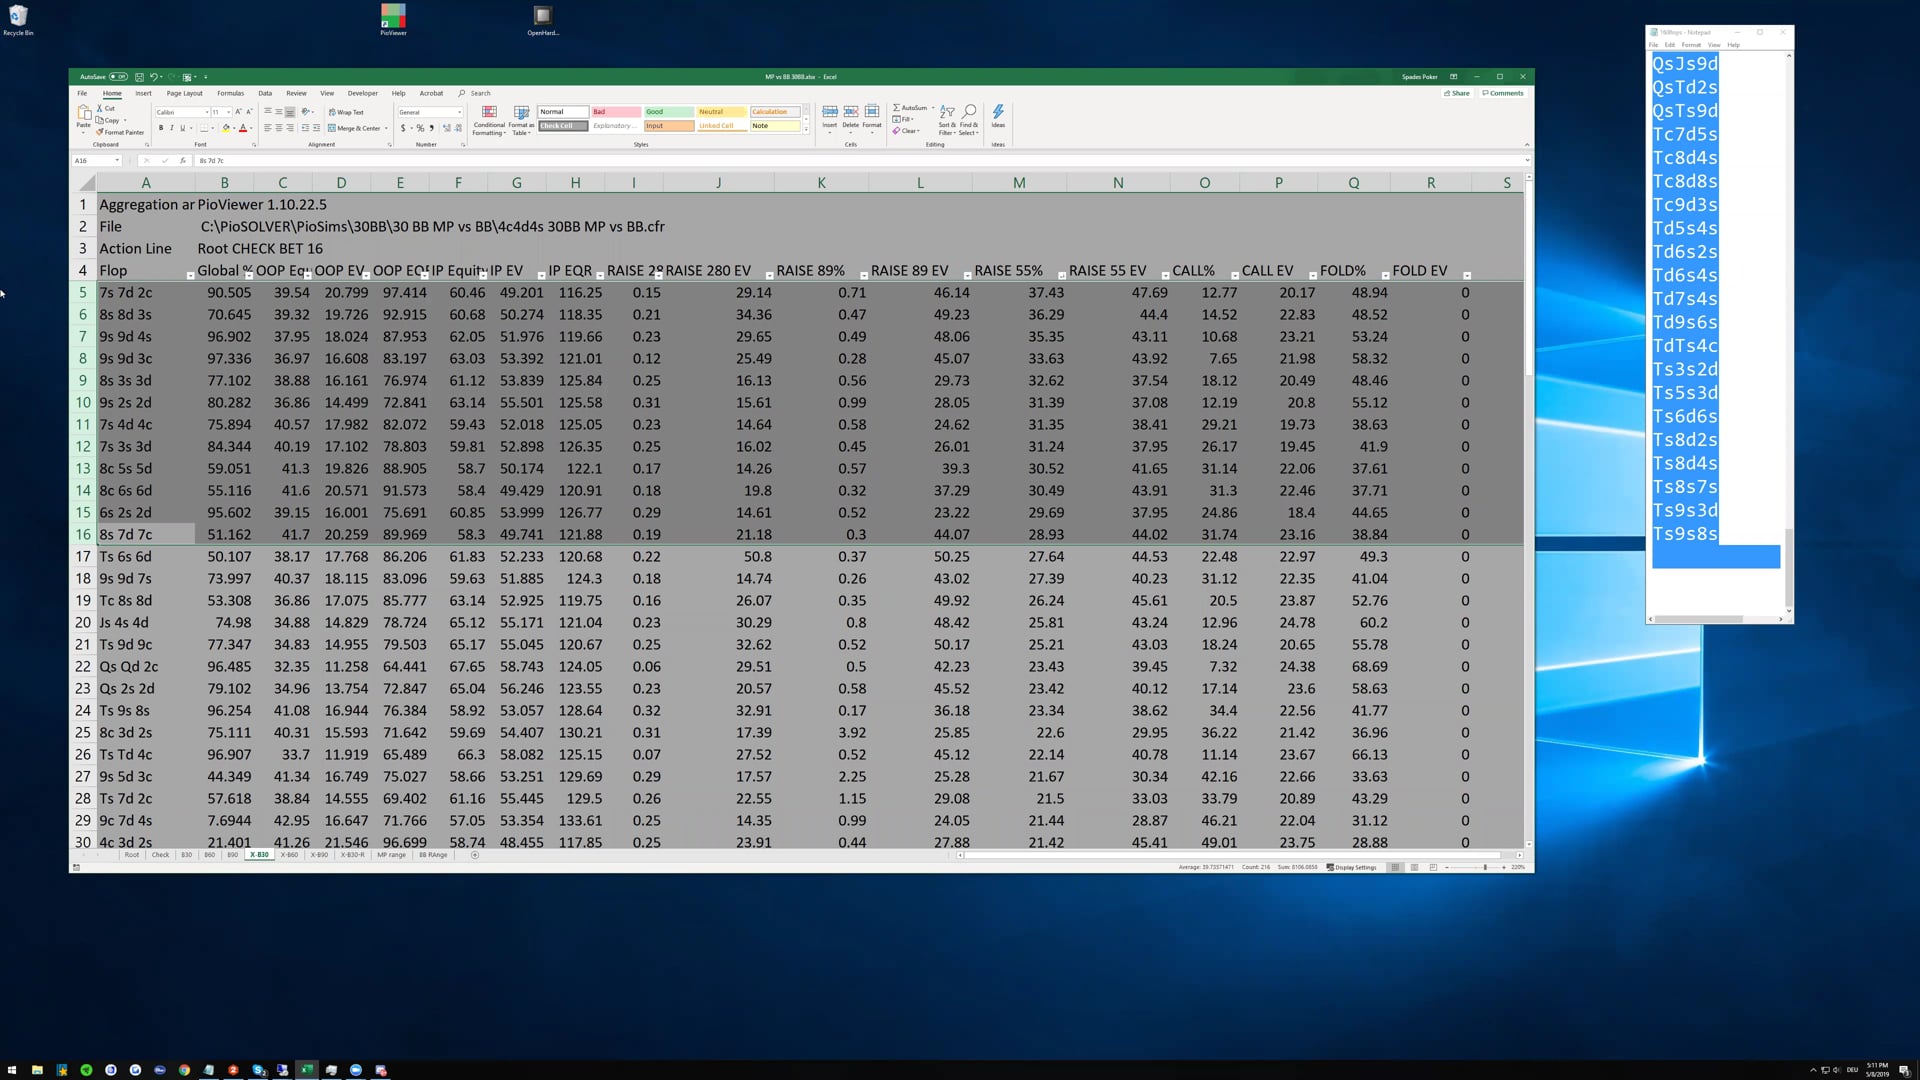1920x1080 pixels.
Task: Click Merge & Center
Action: pos(354,128)
